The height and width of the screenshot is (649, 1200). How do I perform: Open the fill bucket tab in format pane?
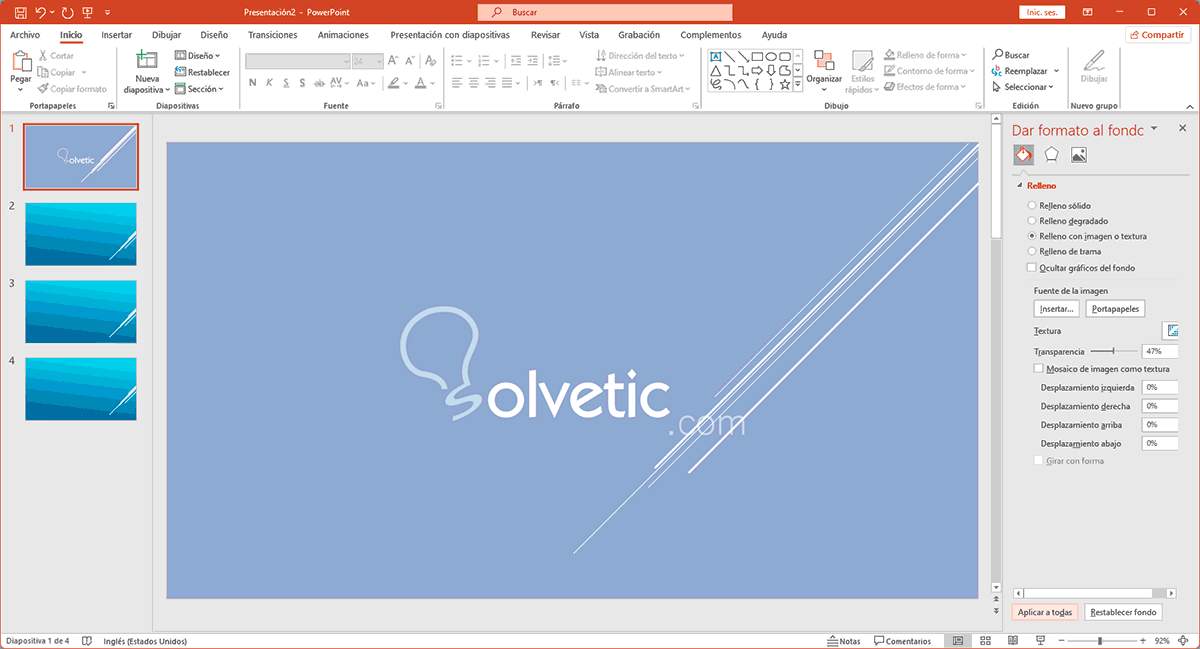pyautogui.click(x=1023, y=155)
